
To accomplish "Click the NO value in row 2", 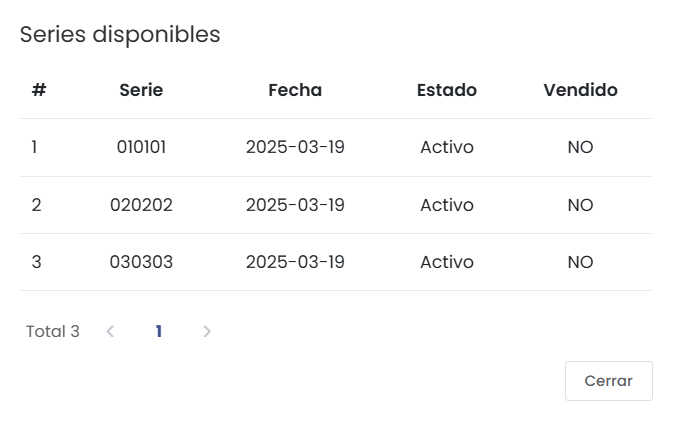I will (581, 205).
